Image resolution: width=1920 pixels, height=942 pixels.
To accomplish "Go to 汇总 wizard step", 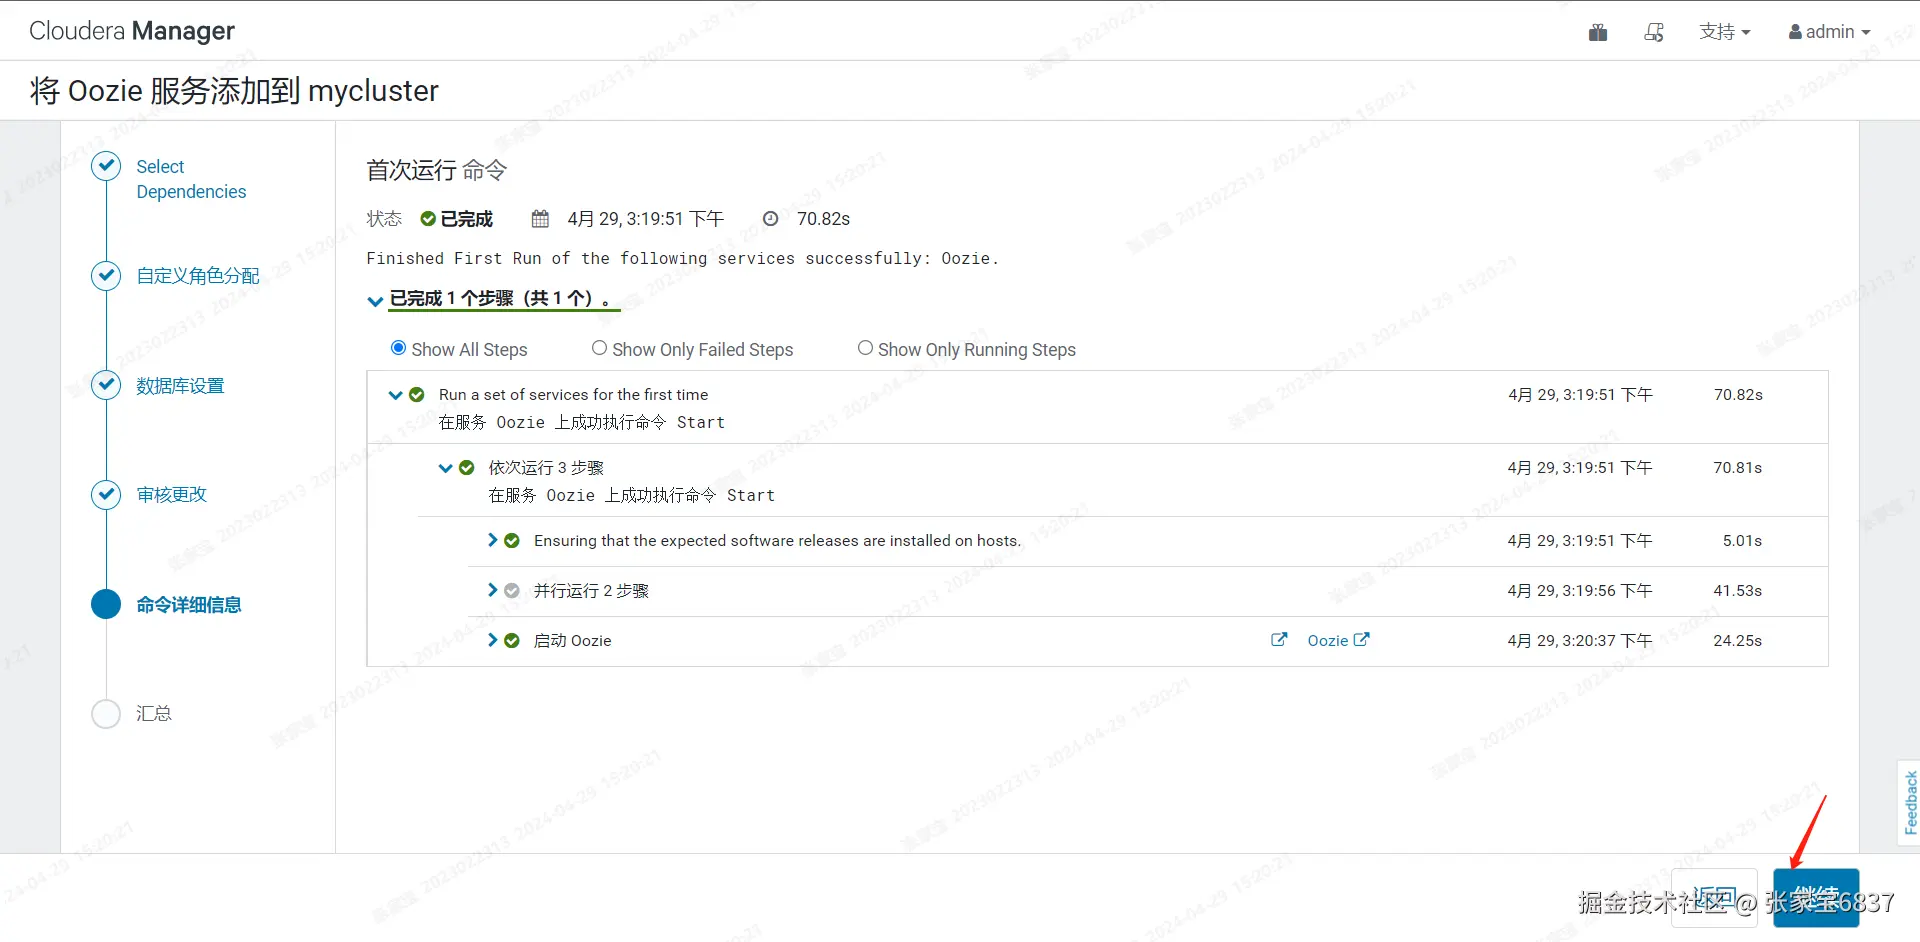I will (154, 714).
